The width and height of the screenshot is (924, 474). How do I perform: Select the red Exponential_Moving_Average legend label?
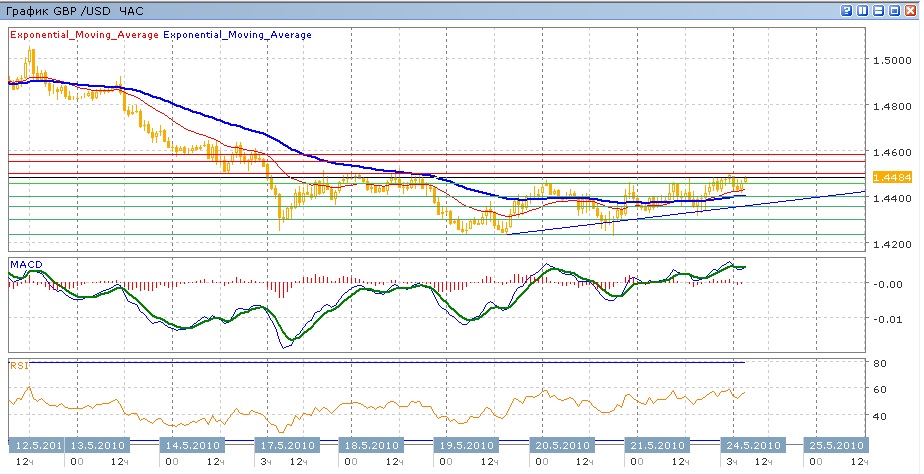pyautogui.click(x=84, y=34)
